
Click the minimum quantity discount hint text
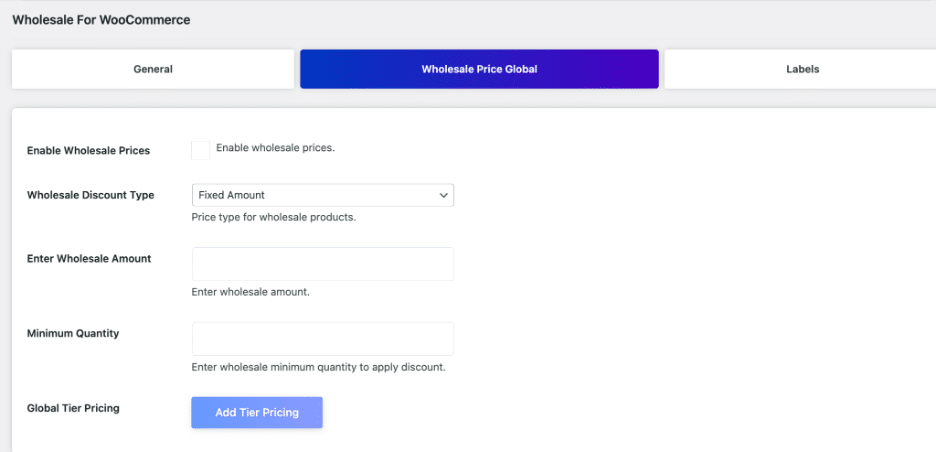point(319,367)
